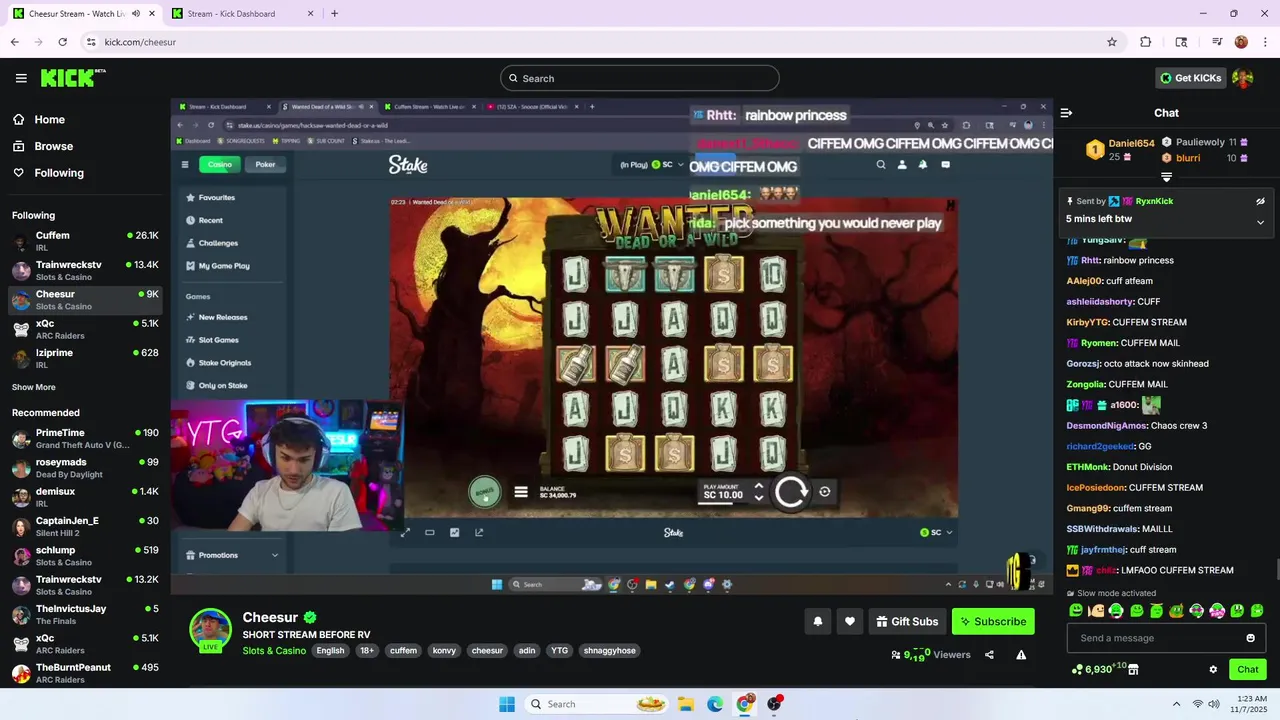Open Microsoft Edge from the taskbar

coord(715,704)
